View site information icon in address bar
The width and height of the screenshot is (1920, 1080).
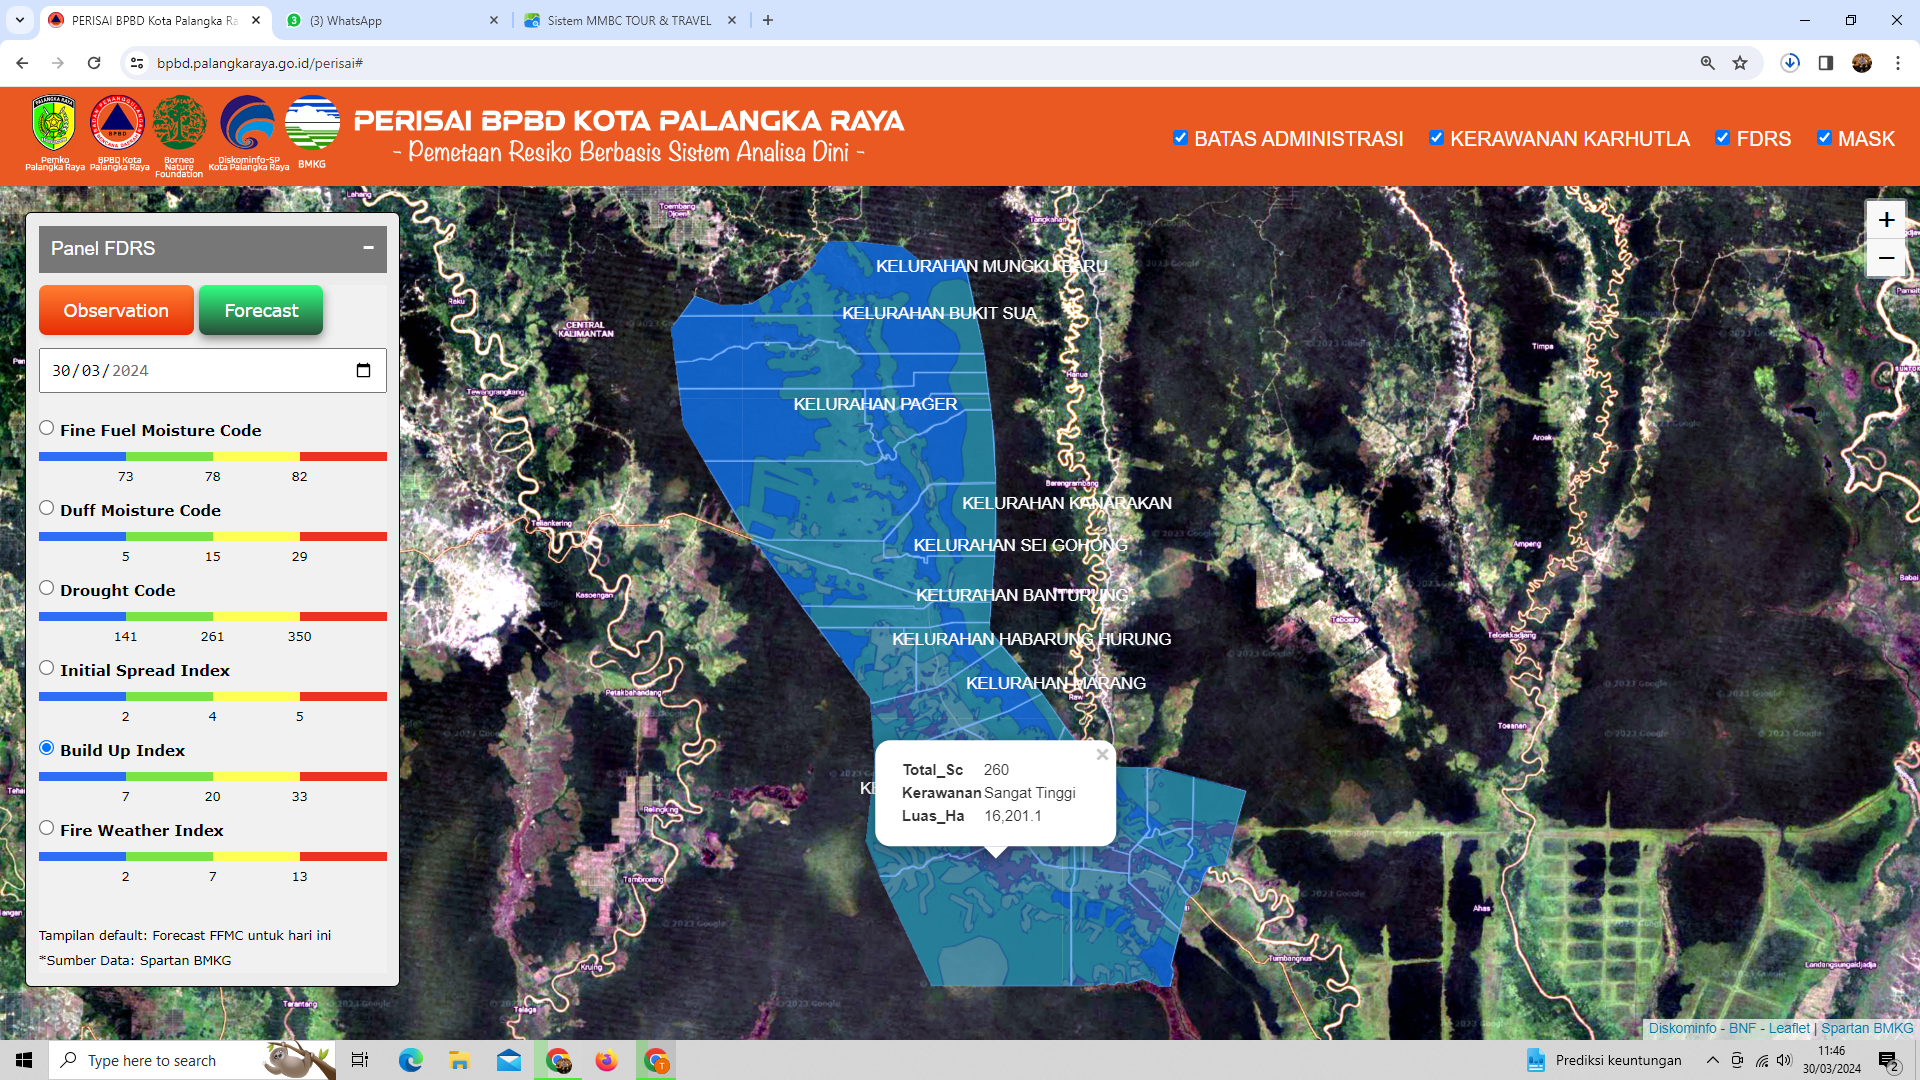(137, 63)
